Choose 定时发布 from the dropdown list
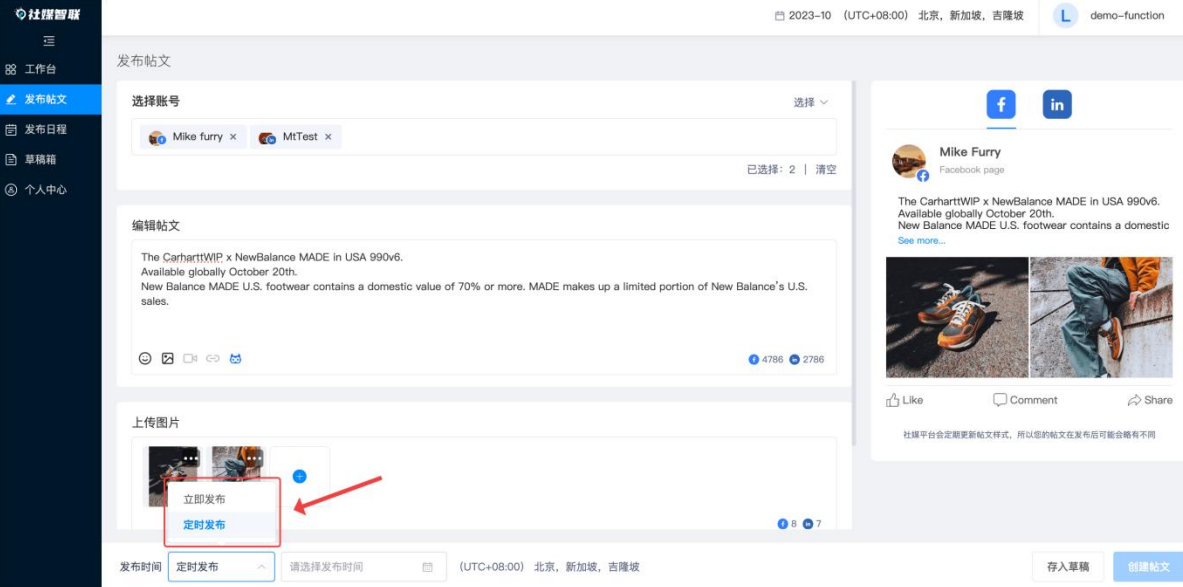This screenshot has width=1183, height=587. pyautogui.click(x=204, y=525)
